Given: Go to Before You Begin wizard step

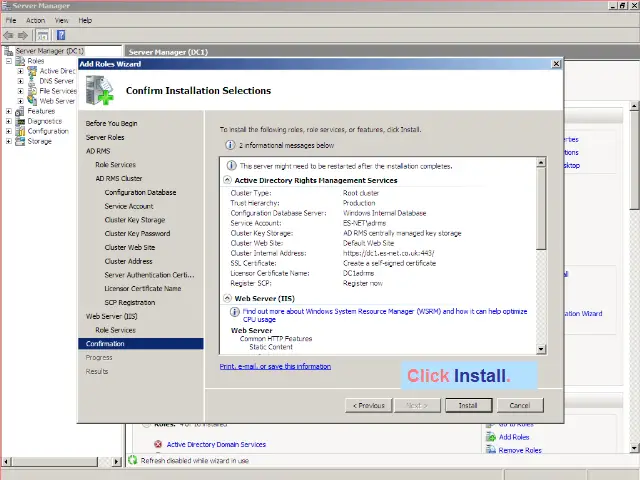Looking at the screenshot, I should pyautogui.click(x=111, y=123).
